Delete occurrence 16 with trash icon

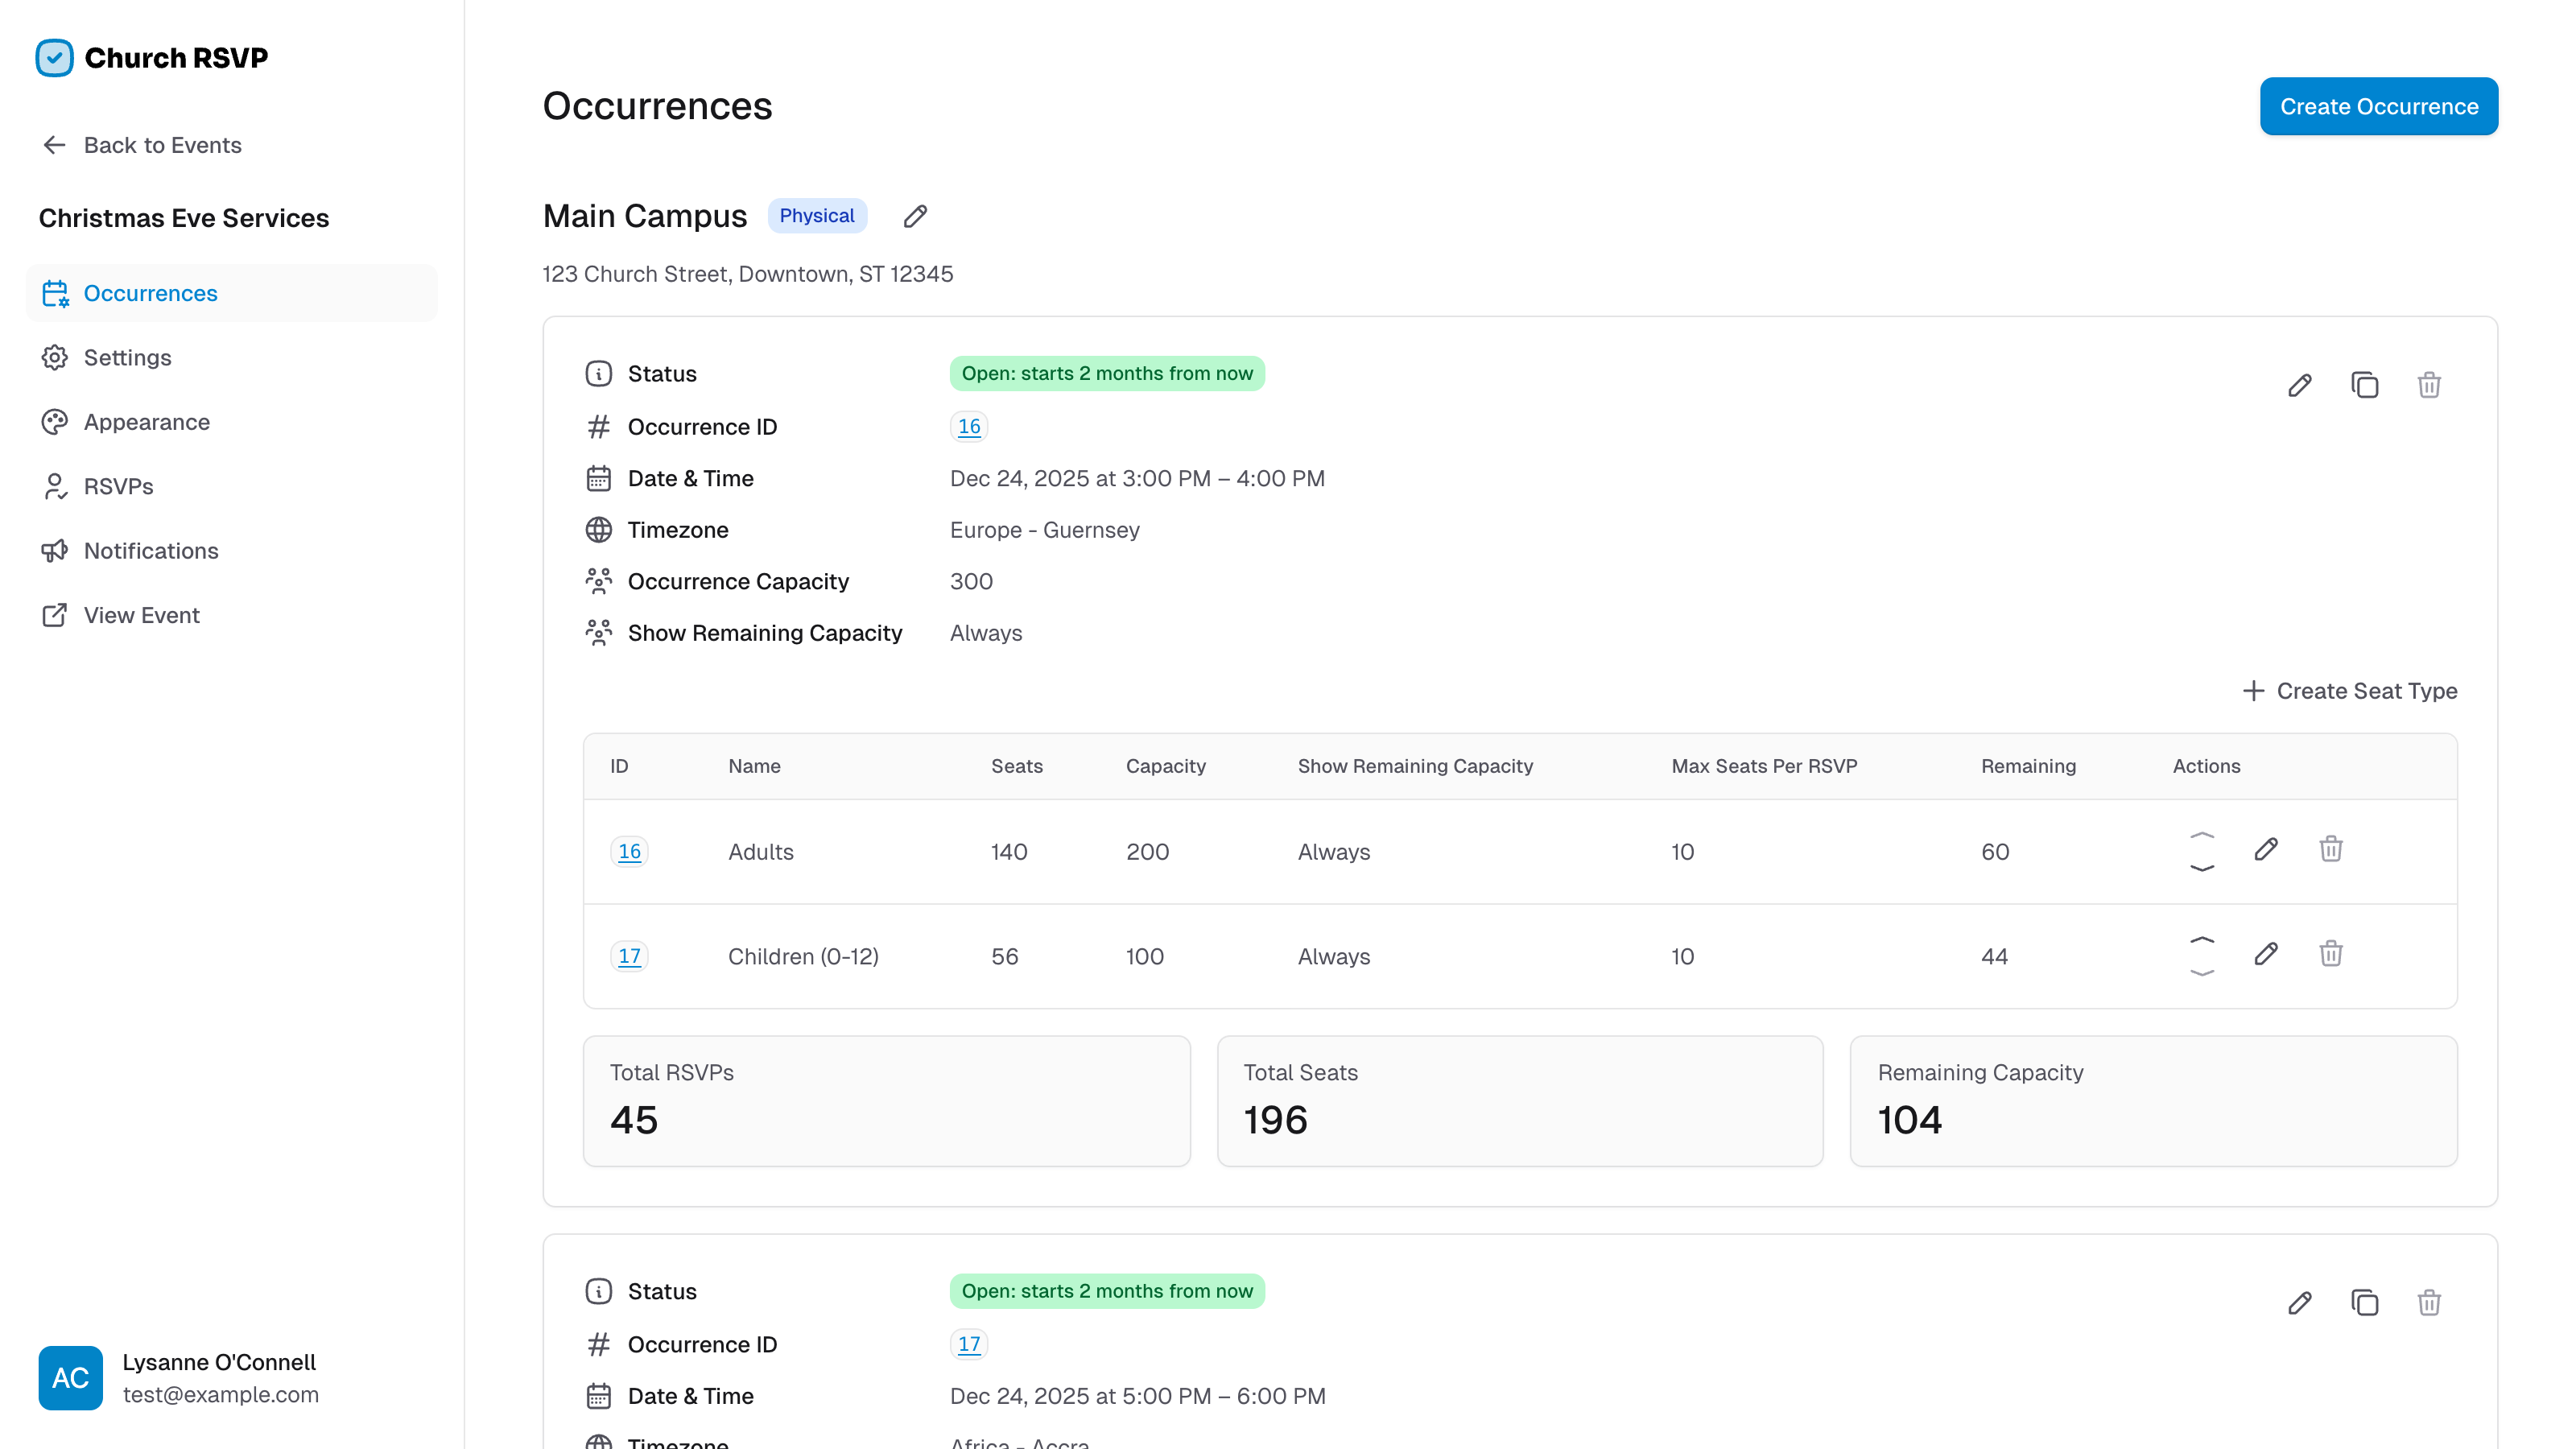click(x=2429, y=385)
